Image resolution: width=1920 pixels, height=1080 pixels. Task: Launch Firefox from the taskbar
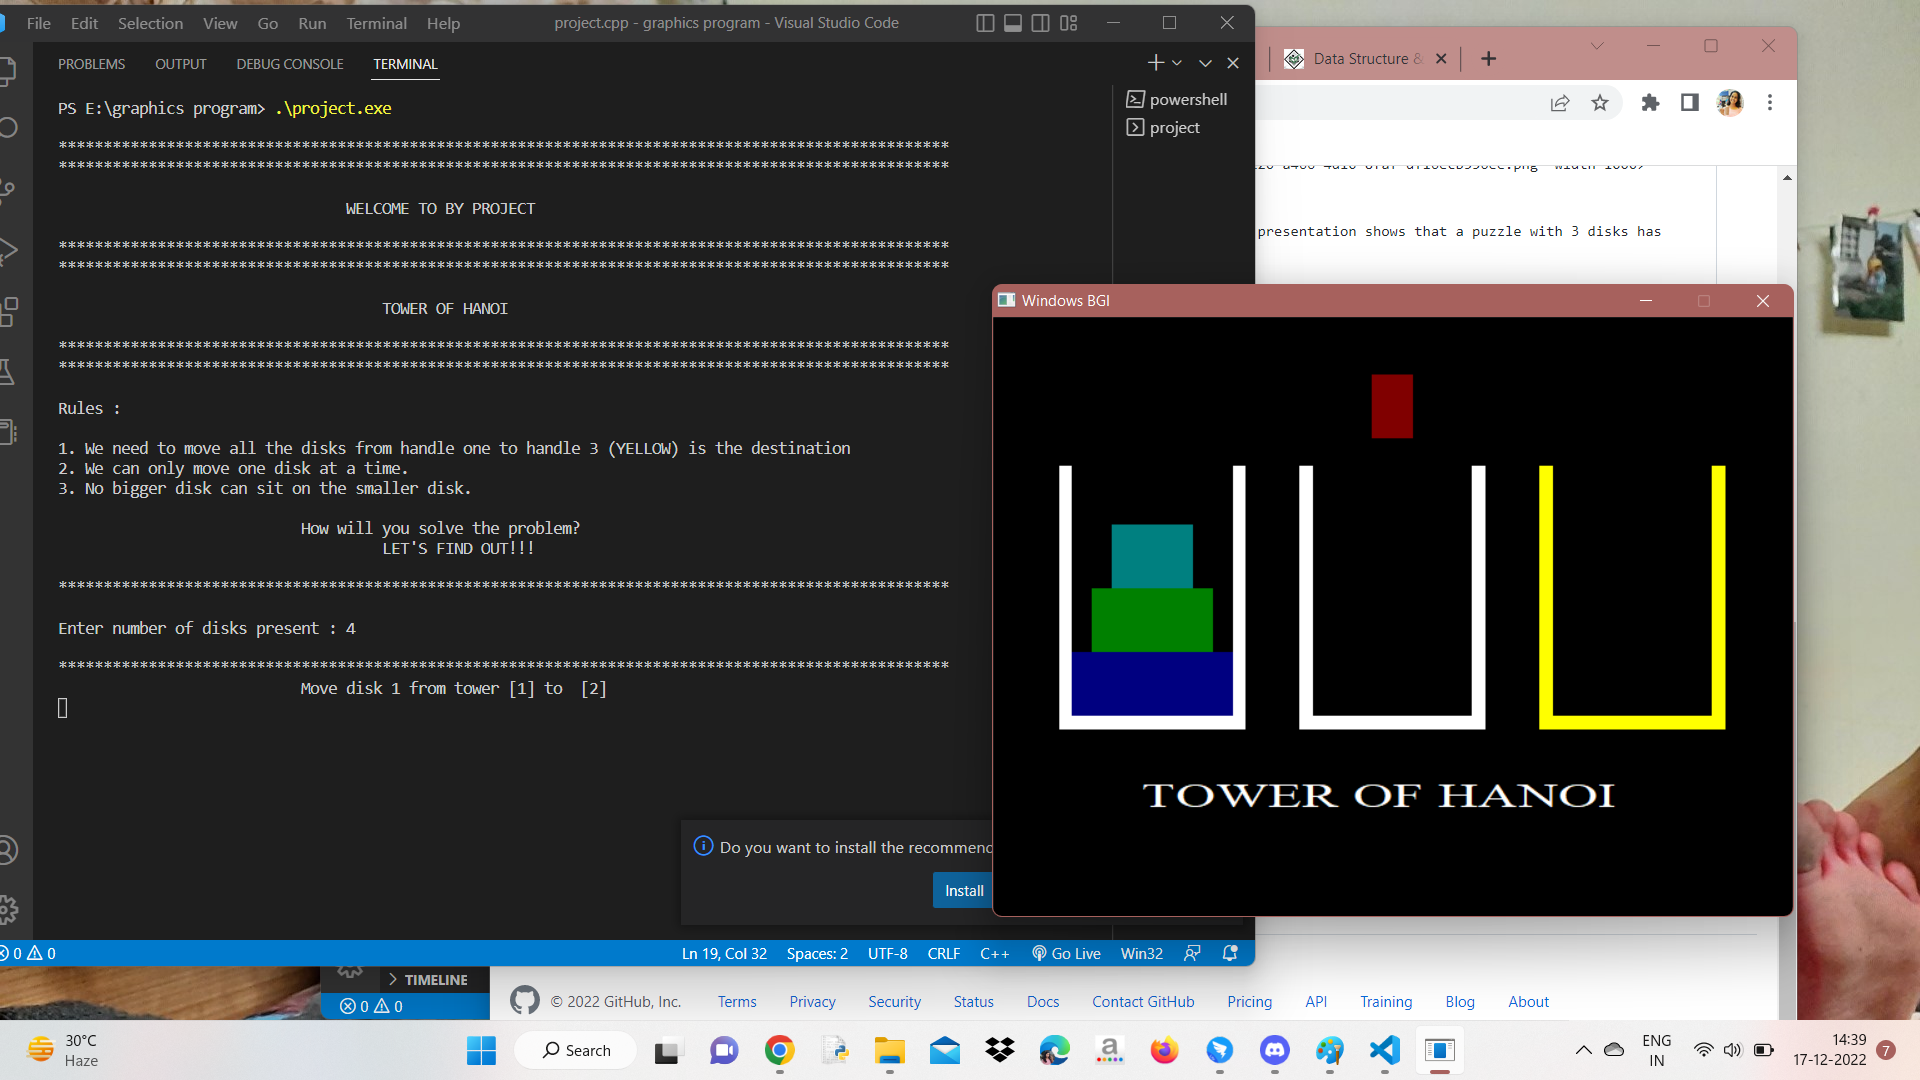pyautogui.click(x=1164, y=1050)
